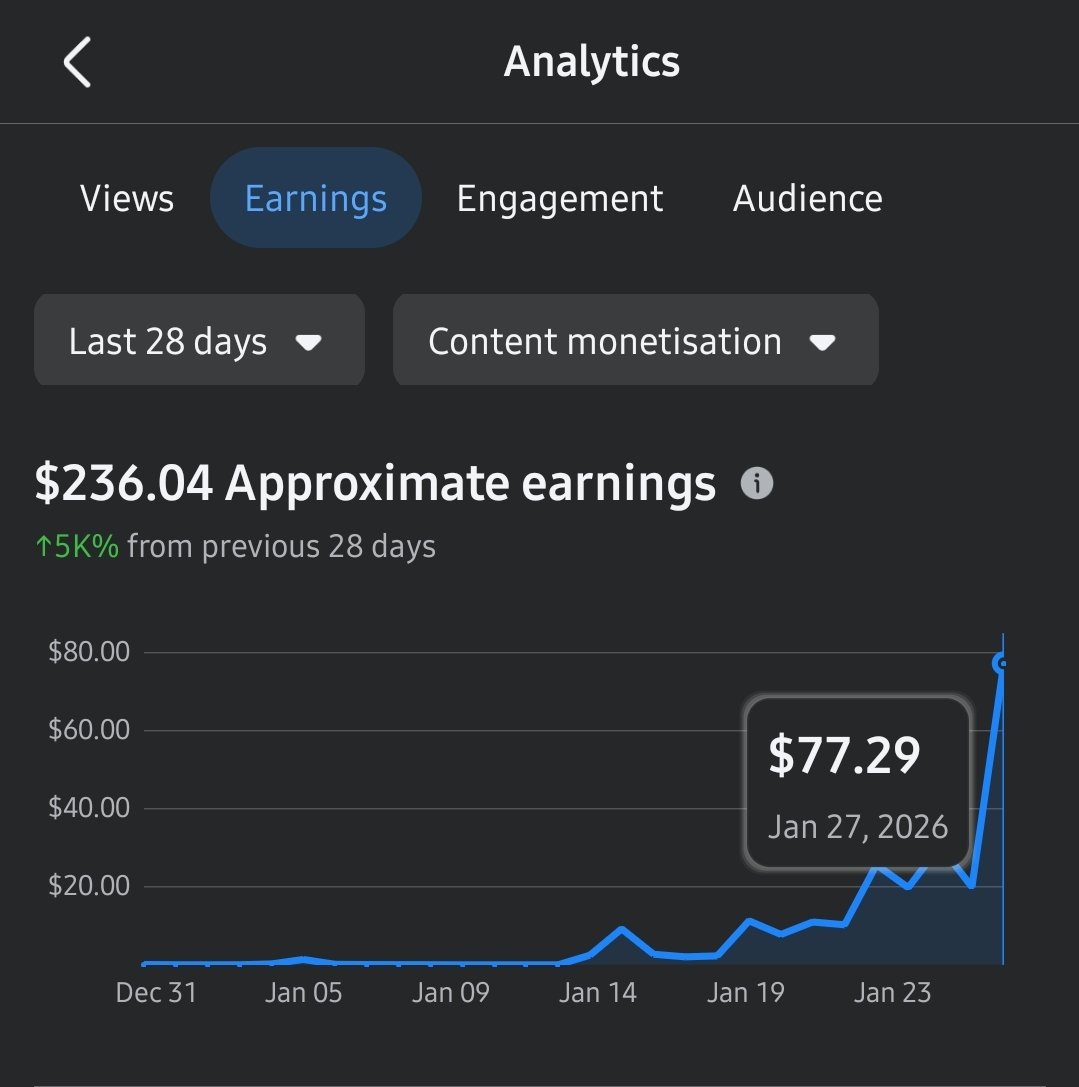Screen dimensions: 1079x1087
Task: Tap the from previous 28 days text
Action: 282,547
